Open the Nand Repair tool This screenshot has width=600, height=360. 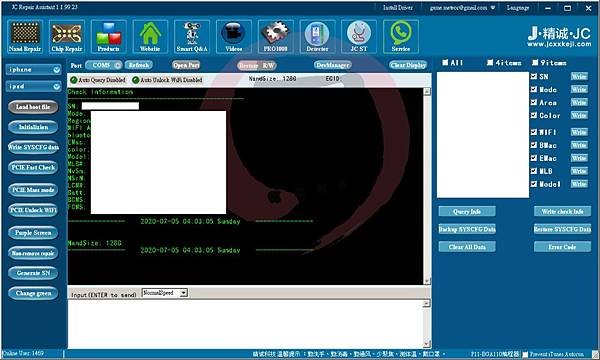tap(25, 37)
